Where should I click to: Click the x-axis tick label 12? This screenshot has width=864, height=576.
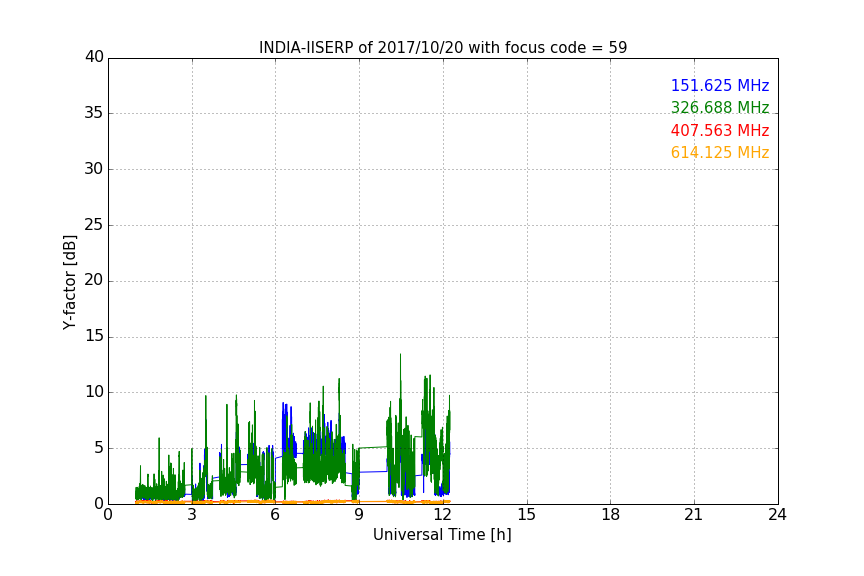443,515
